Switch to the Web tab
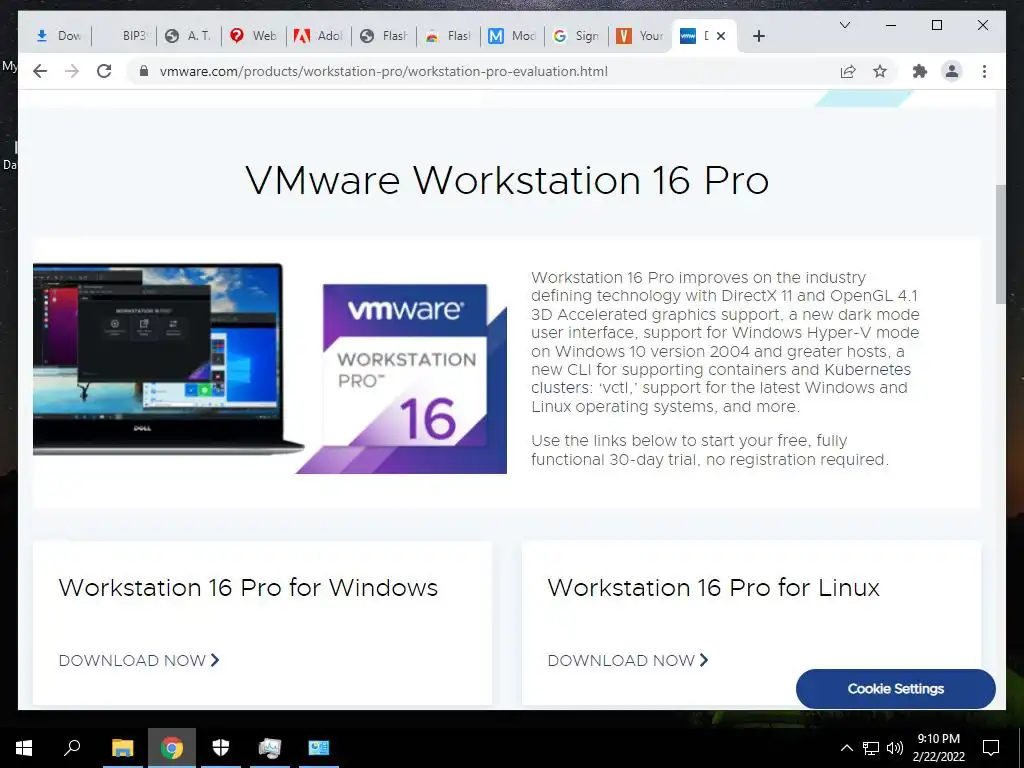 click(x=253, y=37)
